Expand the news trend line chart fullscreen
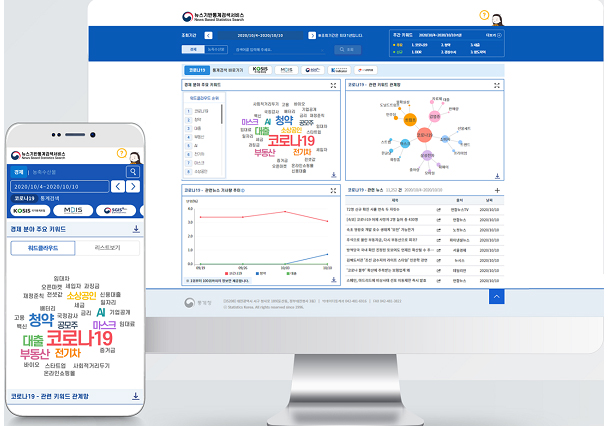608x426 pixels. (x=332, y=189)
